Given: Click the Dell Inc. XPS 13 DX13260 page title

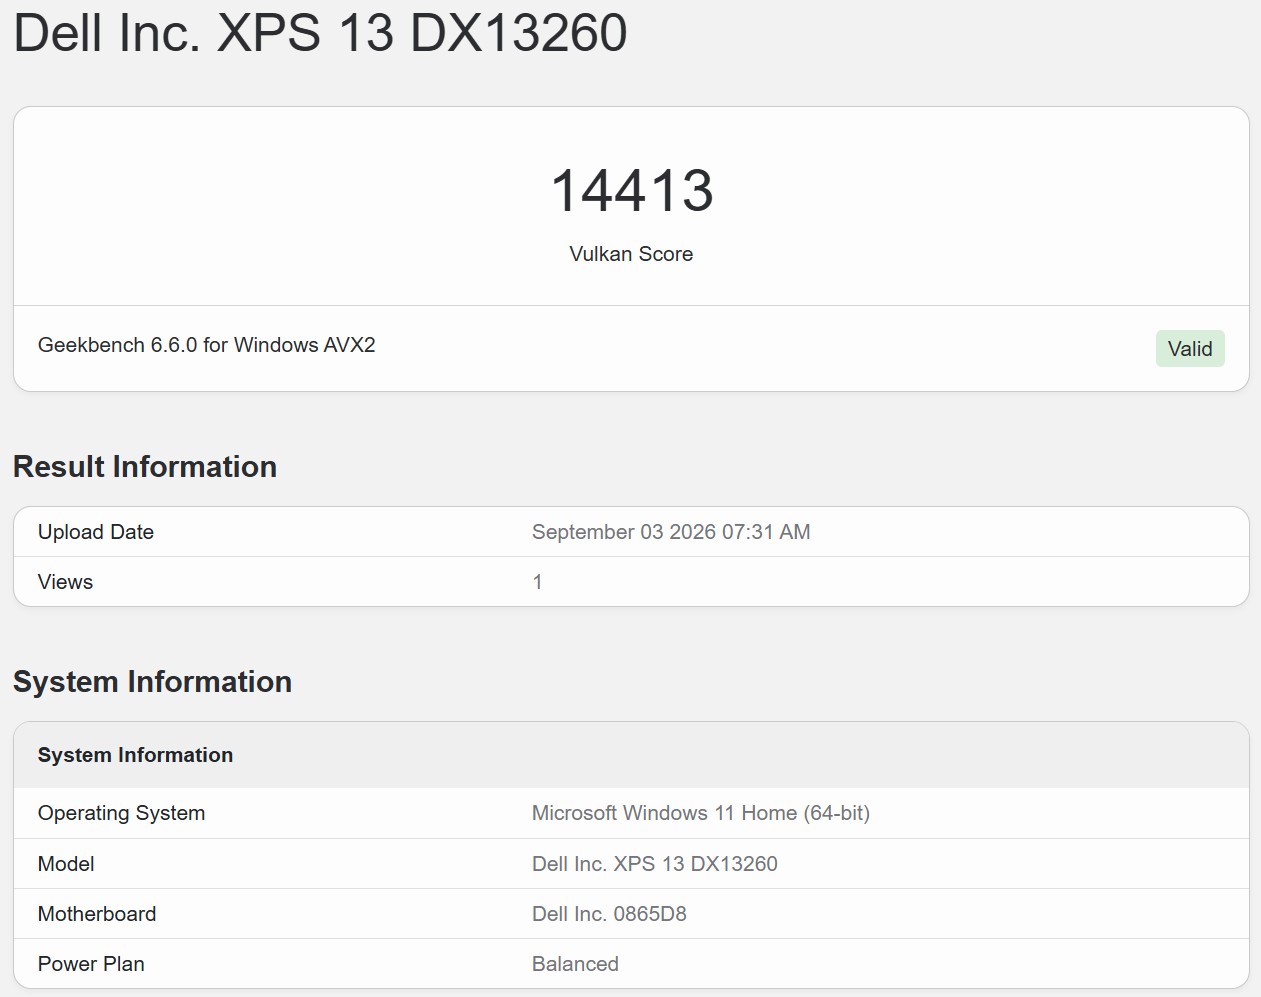Looking at the screenshot, I should (x=320, y=33).
